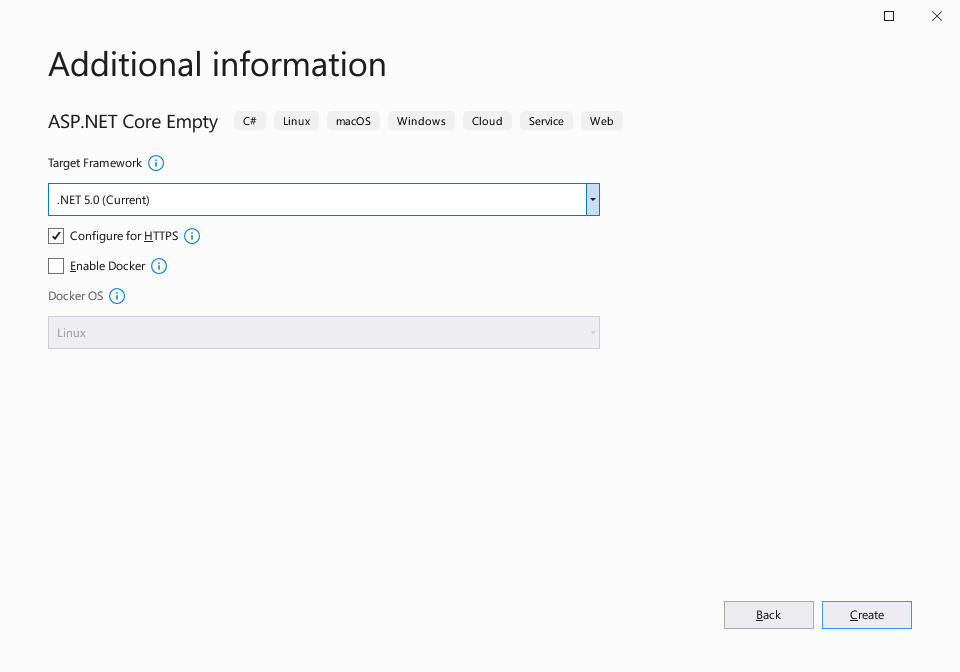Viewport: 960px width, 672px height.
Task: Uncheck the Configure for HTTPS checkbox
Action: pos(56,236)
